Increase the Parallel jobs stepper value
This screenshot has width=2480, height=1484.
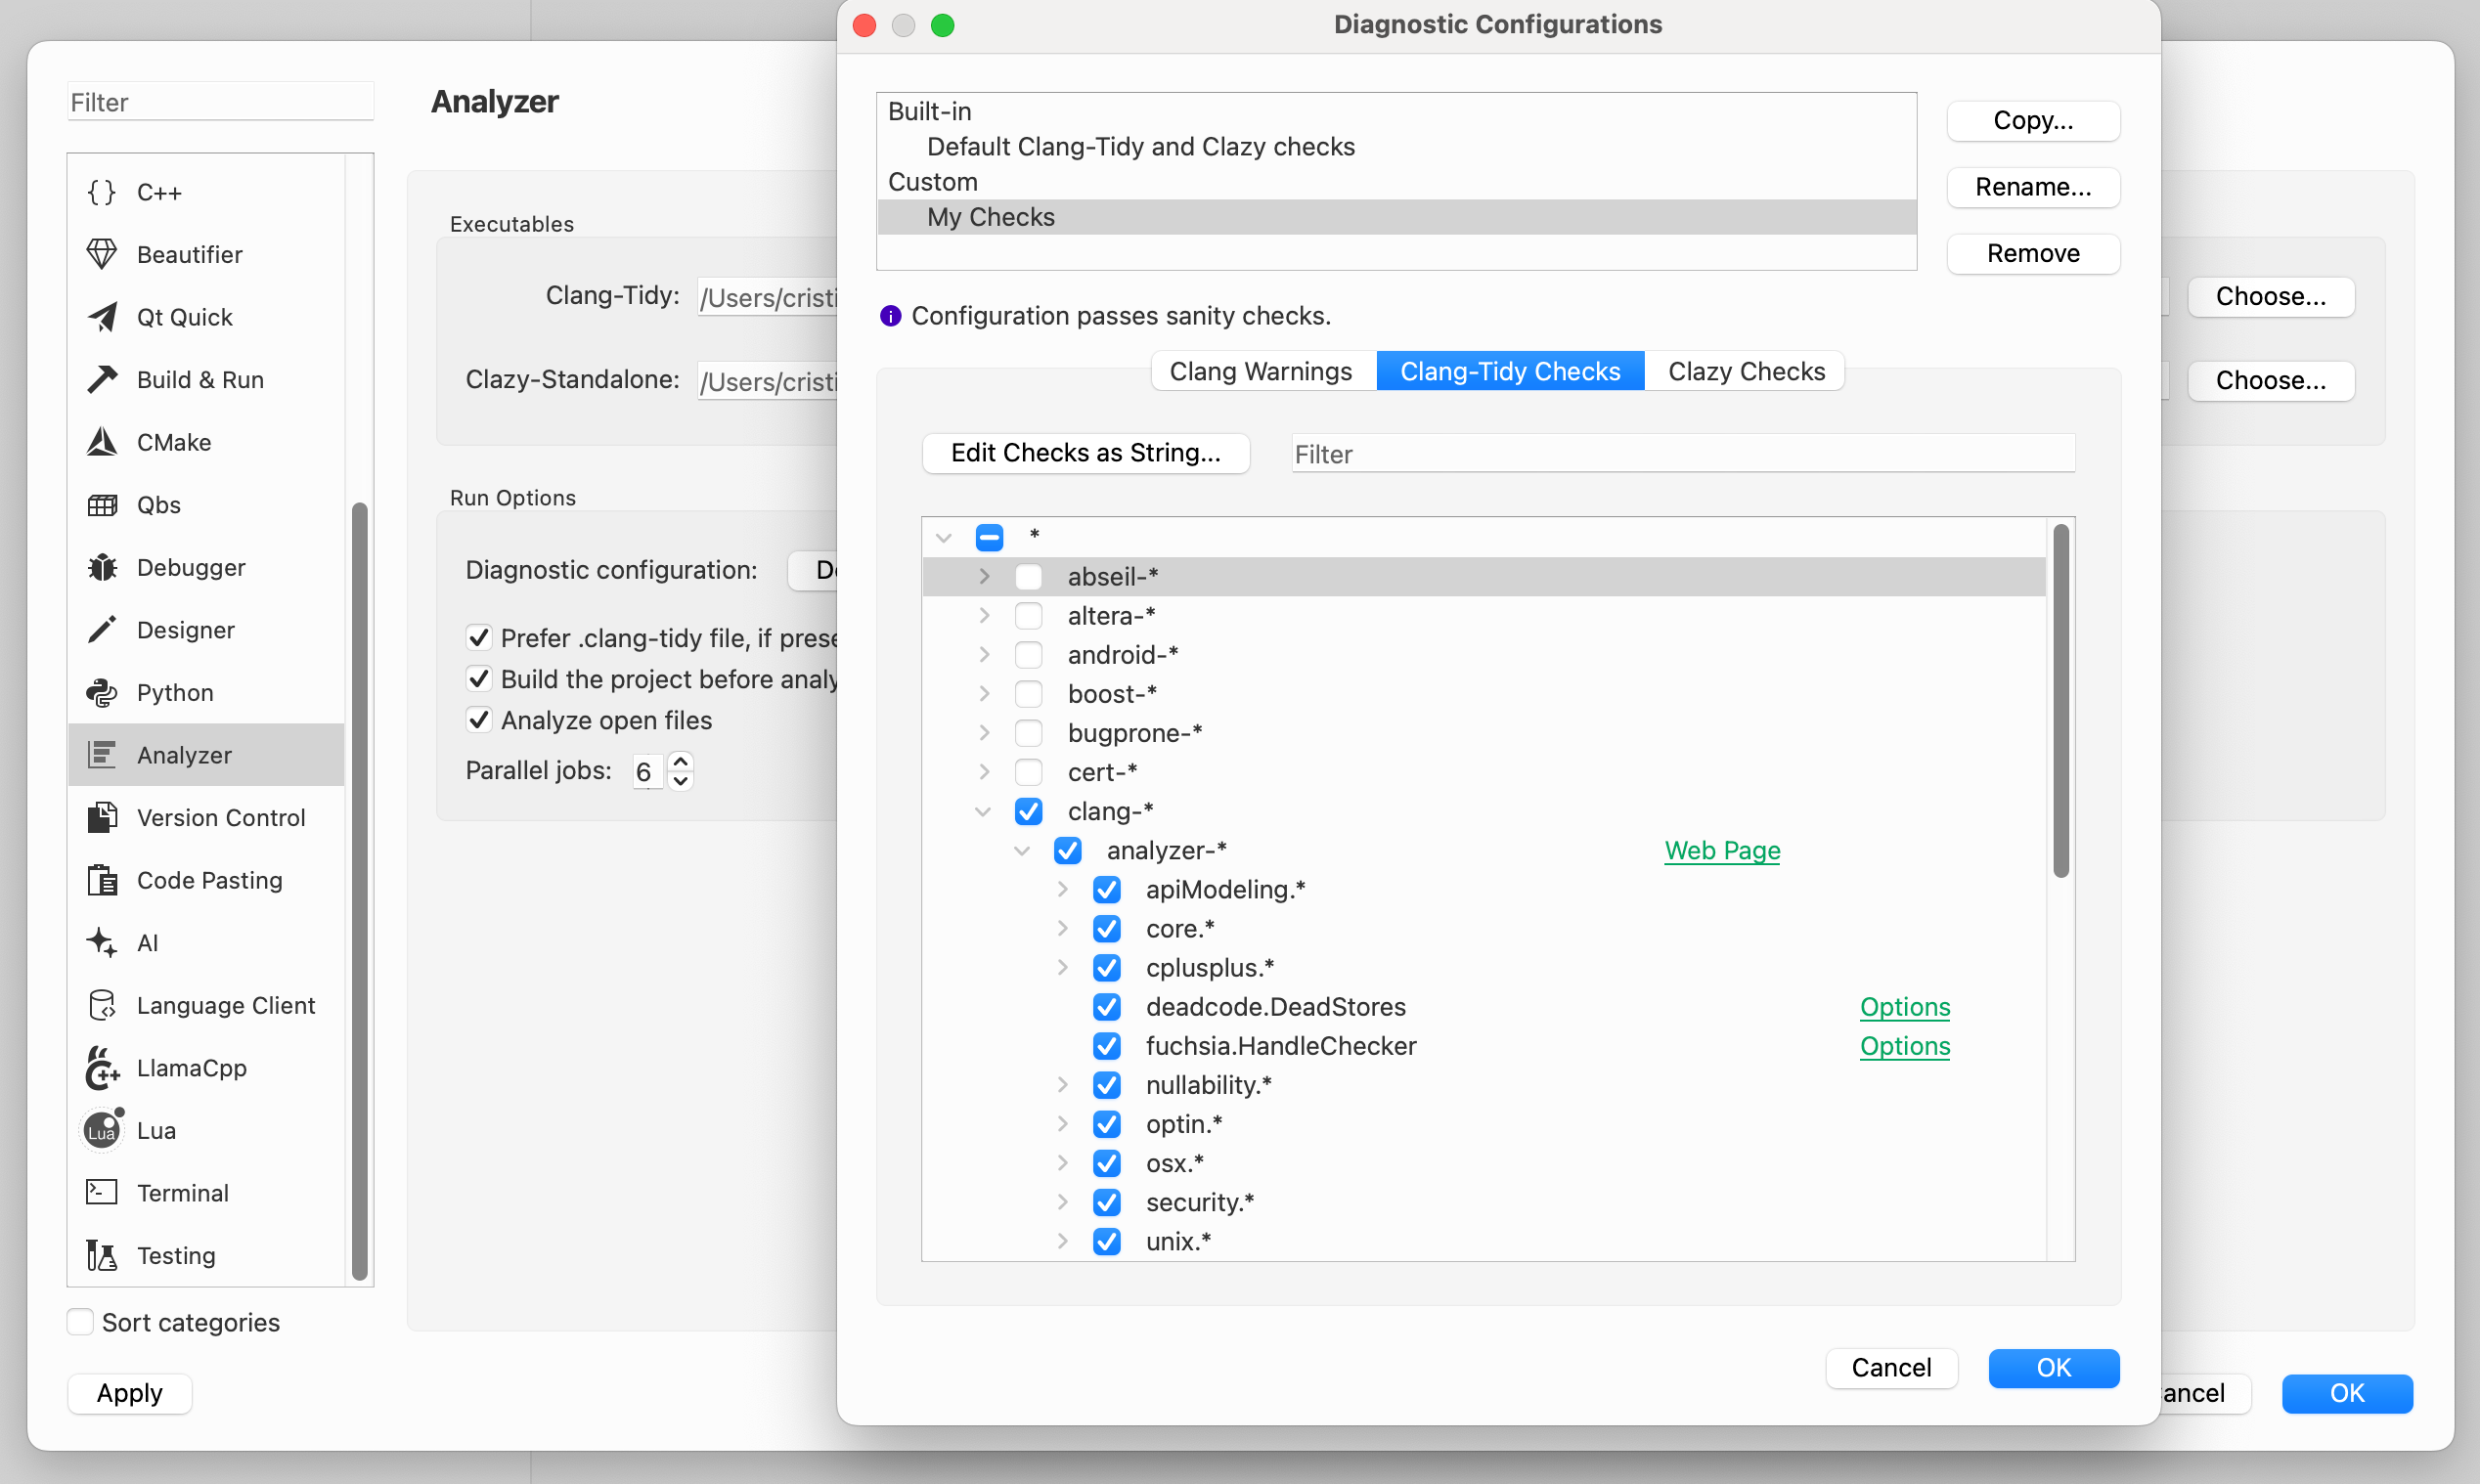click(x=681, y=760)
